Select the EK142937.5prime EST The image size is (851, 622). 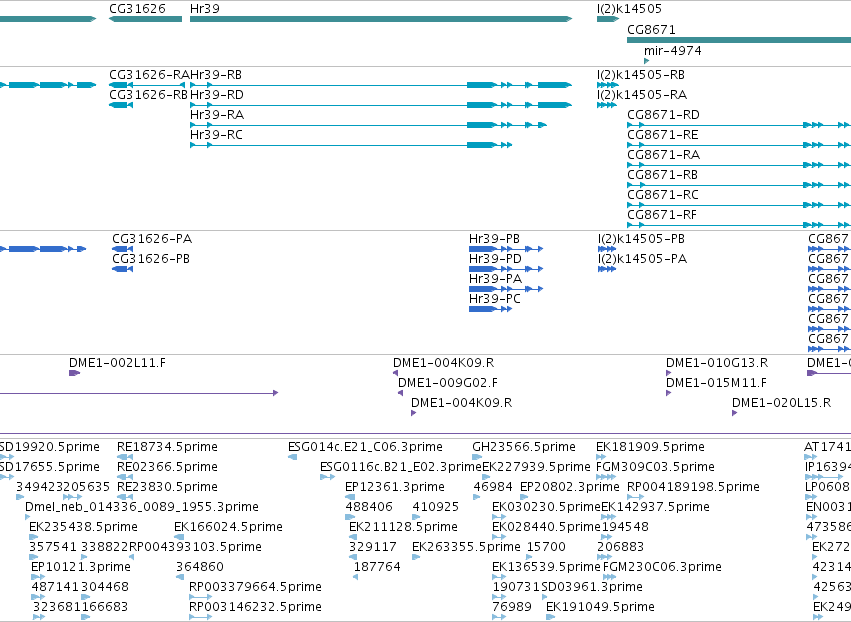tap(655, 507)
